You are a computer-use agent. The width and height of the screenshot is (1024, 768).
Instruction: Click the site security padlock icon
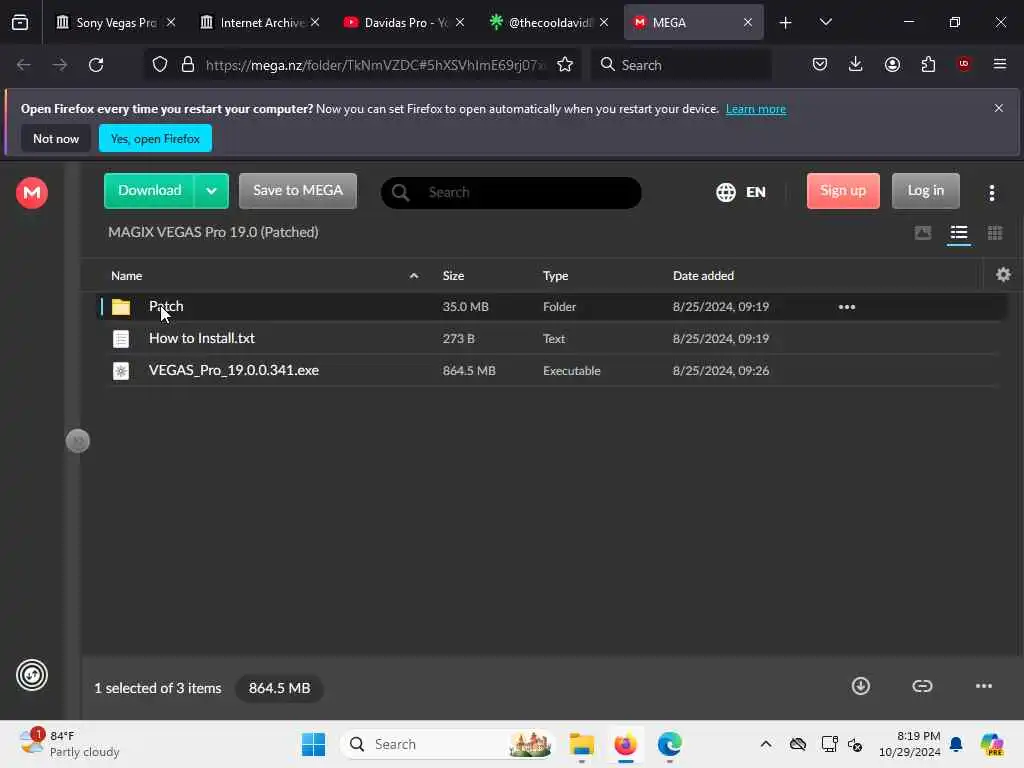pyautogui.click(x=188, y=65)
